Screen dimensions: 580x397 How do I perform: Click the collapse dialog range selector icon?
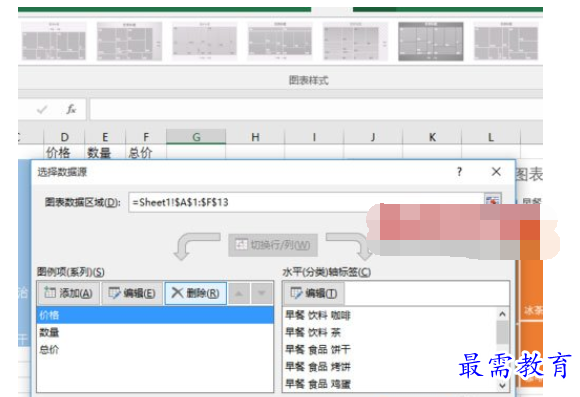(x=492, y=199)
